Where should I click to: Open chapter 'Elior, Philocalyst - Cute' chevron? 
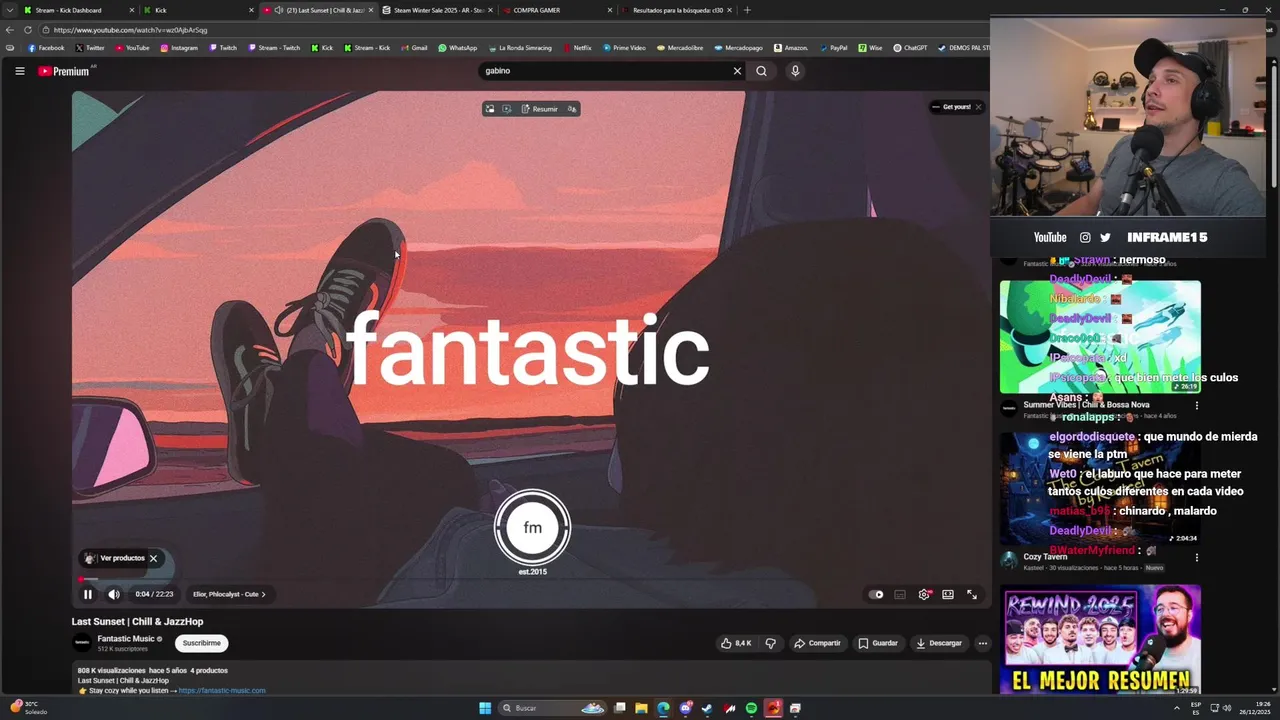click(x=264, y=594)
